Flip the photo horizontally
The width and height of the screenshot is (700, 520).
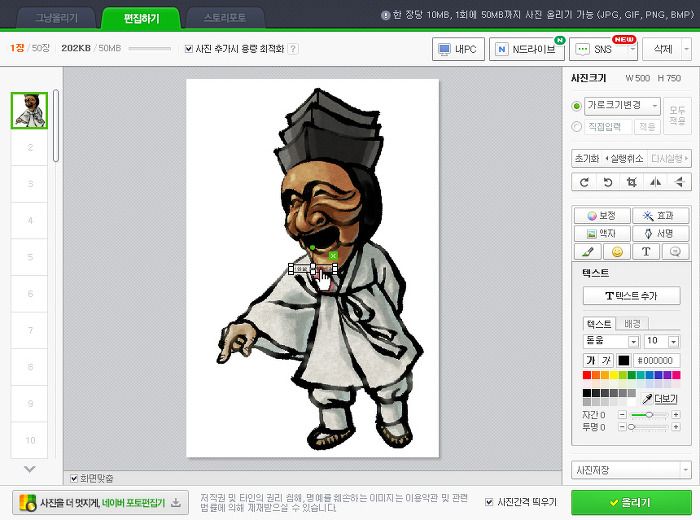(x=655, y=182)
